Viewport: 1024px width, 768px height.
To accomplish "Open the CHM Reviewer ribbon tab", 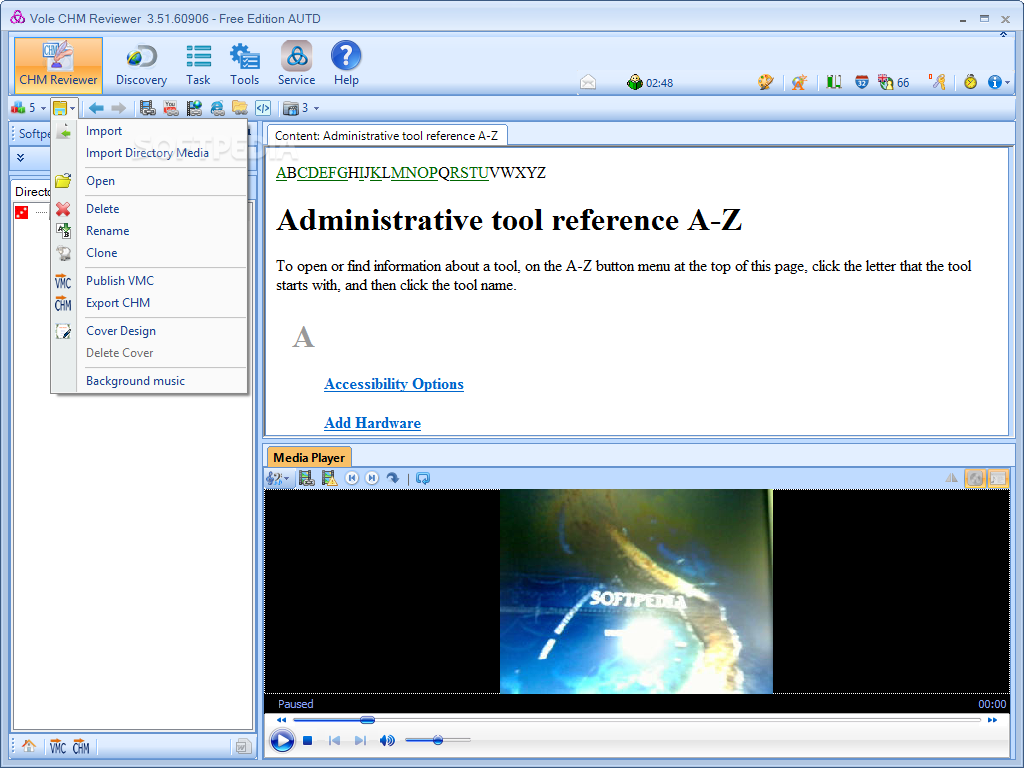I will coord(58,65).
